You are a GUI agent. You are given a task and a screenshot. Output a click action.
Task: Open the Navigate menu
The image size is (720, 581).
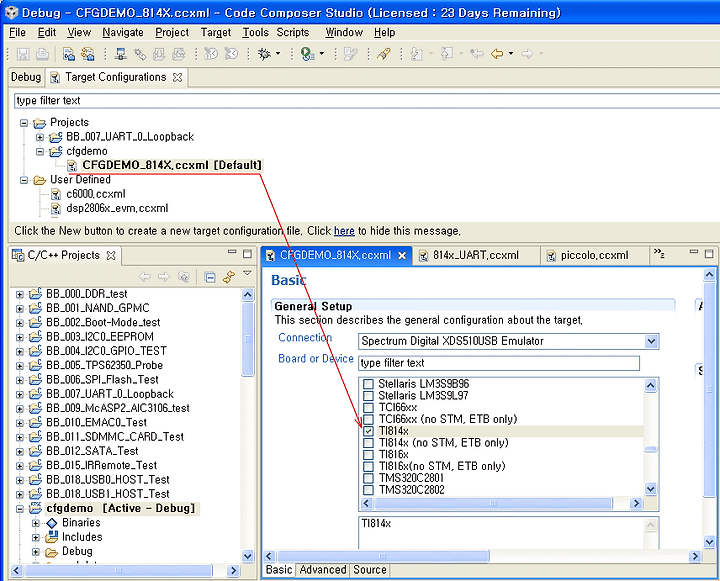[x=123, y=33]
